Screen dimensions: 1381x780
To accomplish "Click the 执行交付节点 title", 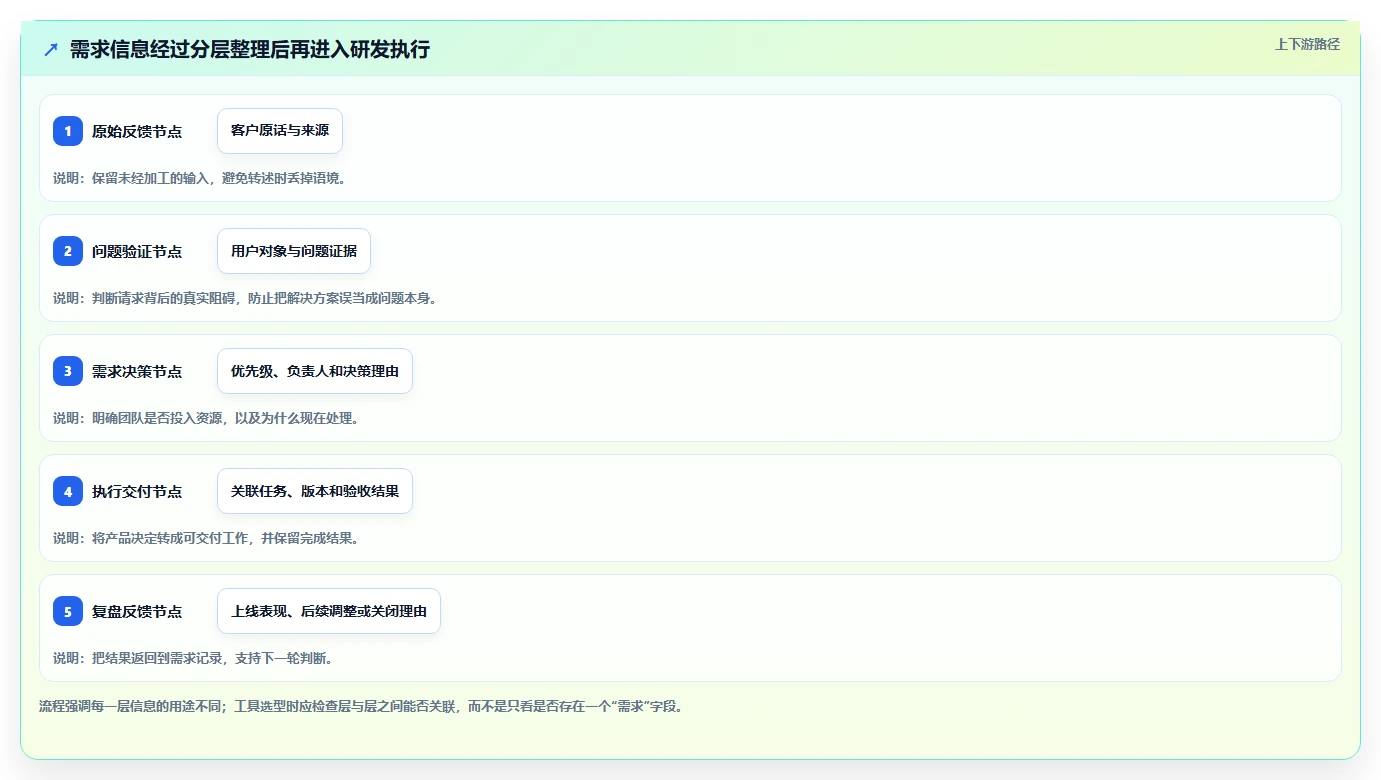I will pos(137,491).
